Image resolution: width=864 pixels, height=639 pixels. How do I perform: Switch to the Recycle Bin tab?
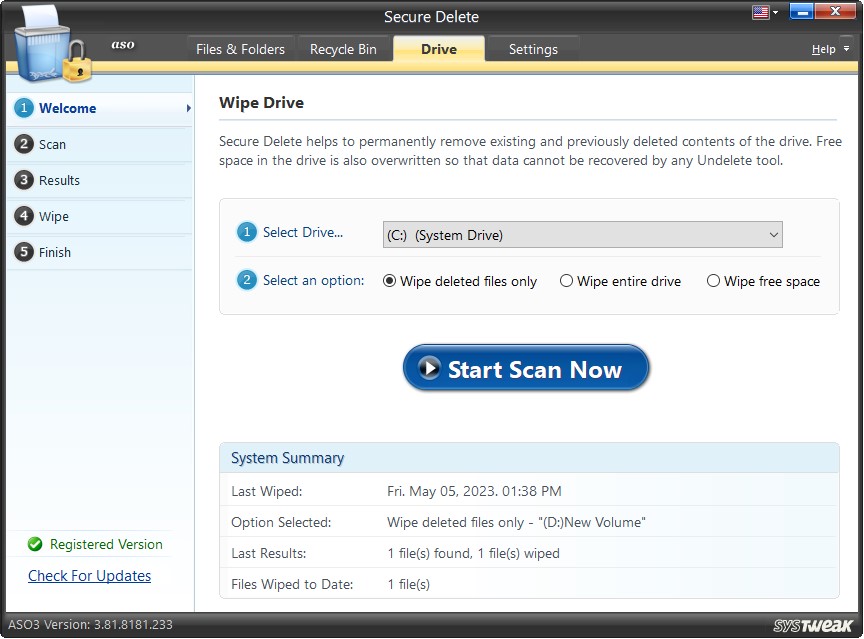[345, 48]
